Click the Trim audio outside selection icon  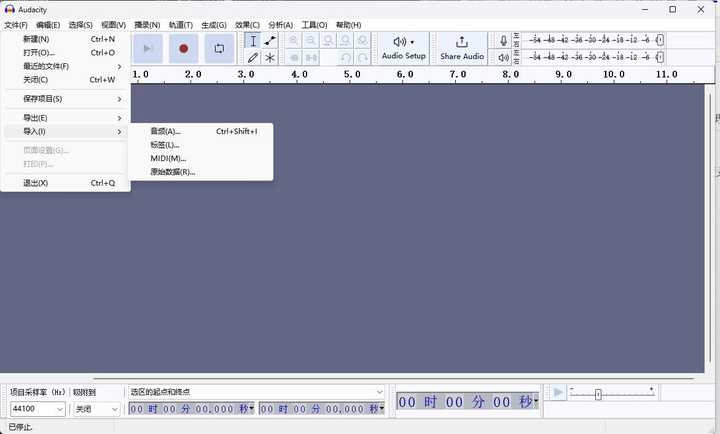(x=294, y=57)
